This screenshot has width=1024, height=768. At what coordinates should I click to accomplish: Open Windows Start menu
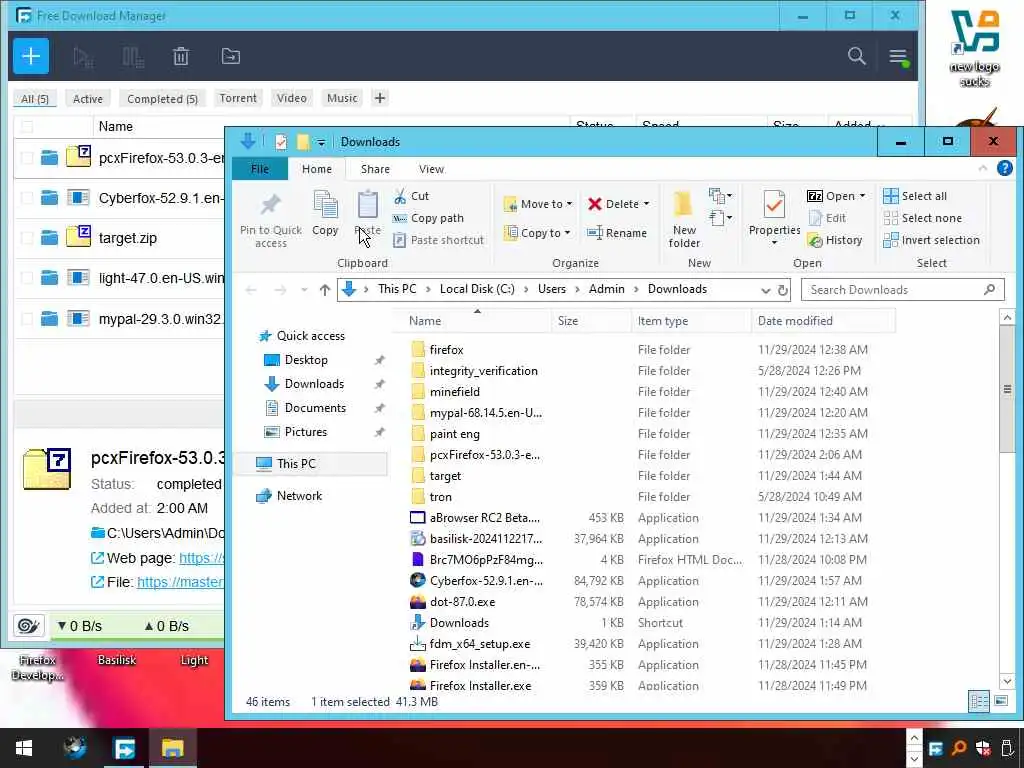pos(24,748)
